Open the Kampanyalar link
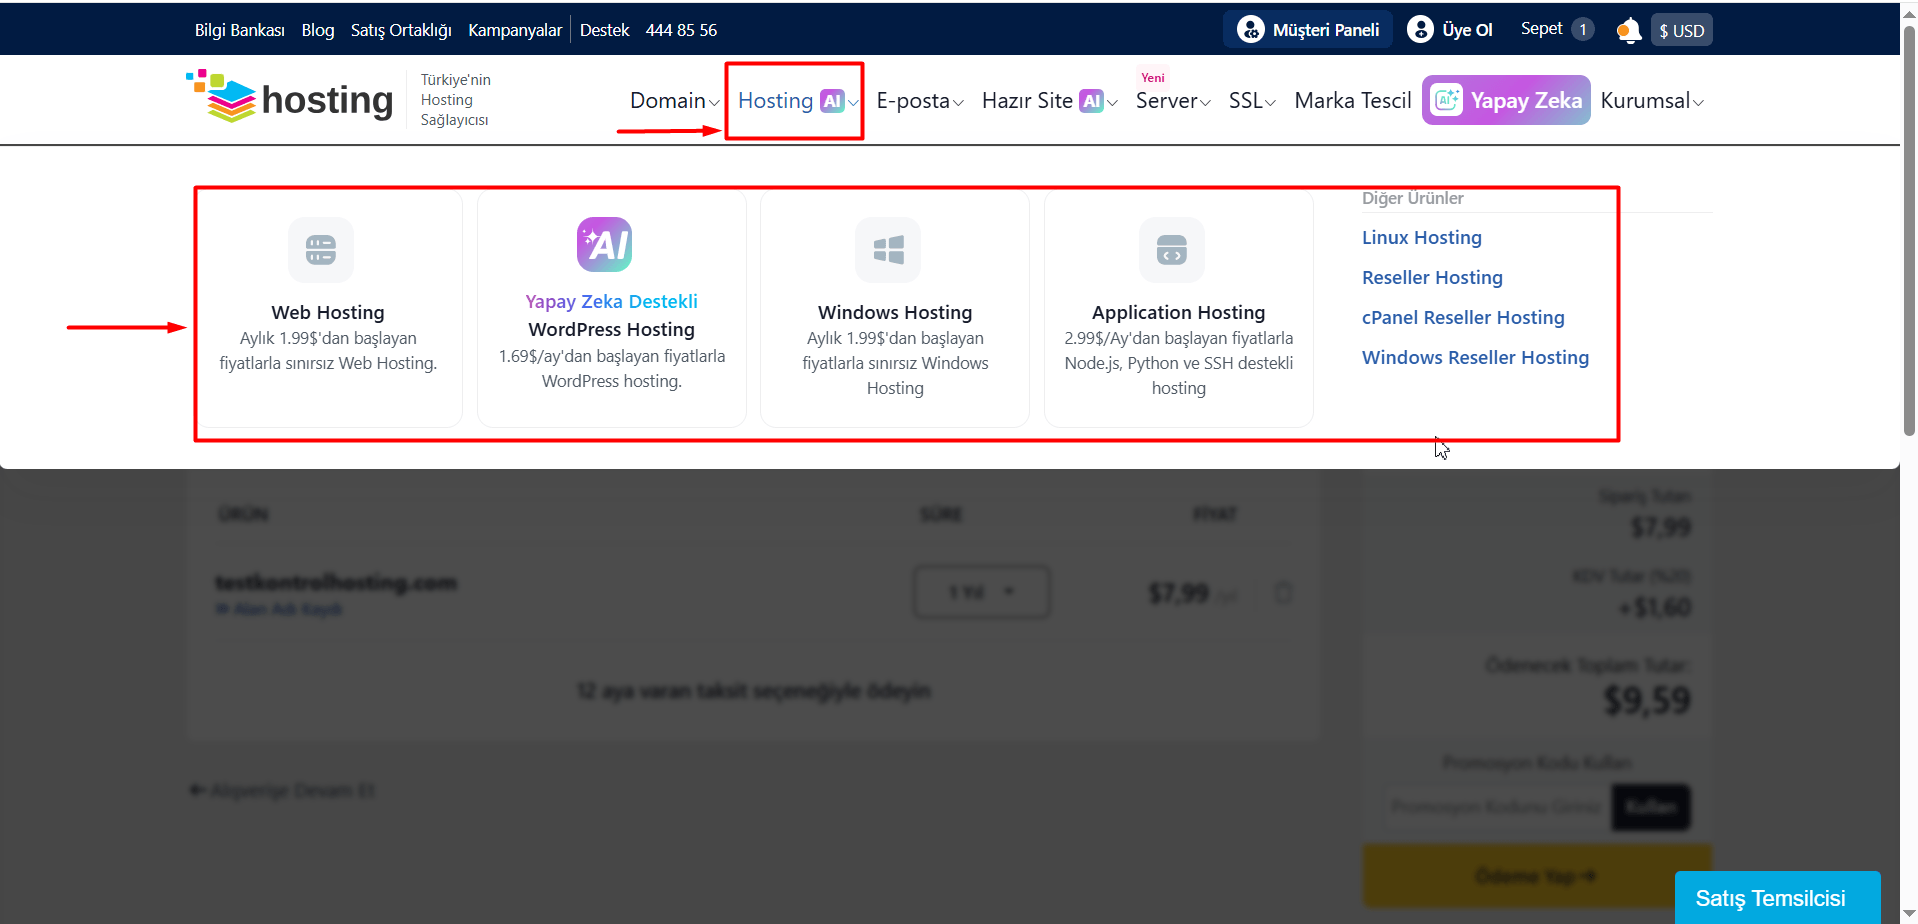This screenshot has height=924, width=1918. (515, 30)
